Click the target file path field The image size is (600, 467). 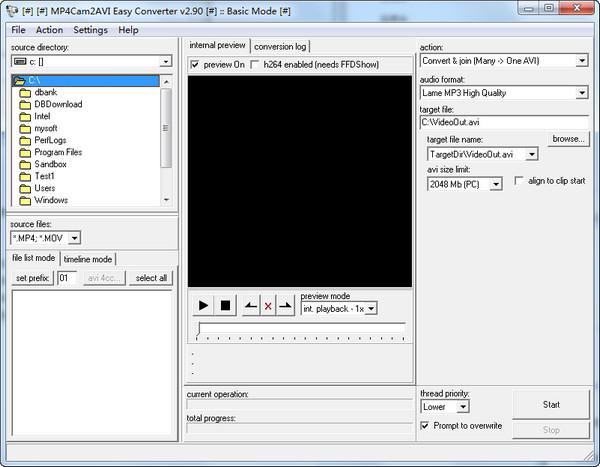click(x=504, y=122)
